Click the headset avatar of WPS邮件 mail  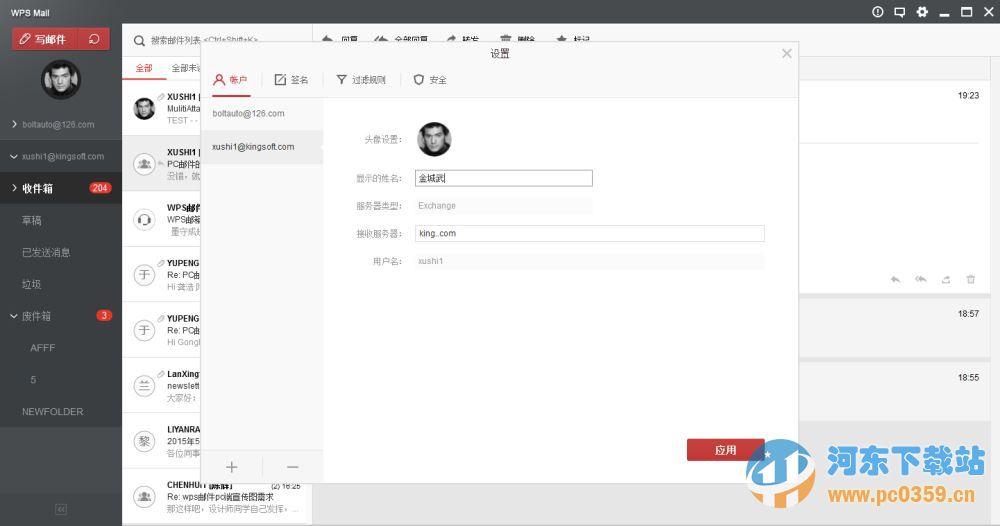tap(144, 220)
